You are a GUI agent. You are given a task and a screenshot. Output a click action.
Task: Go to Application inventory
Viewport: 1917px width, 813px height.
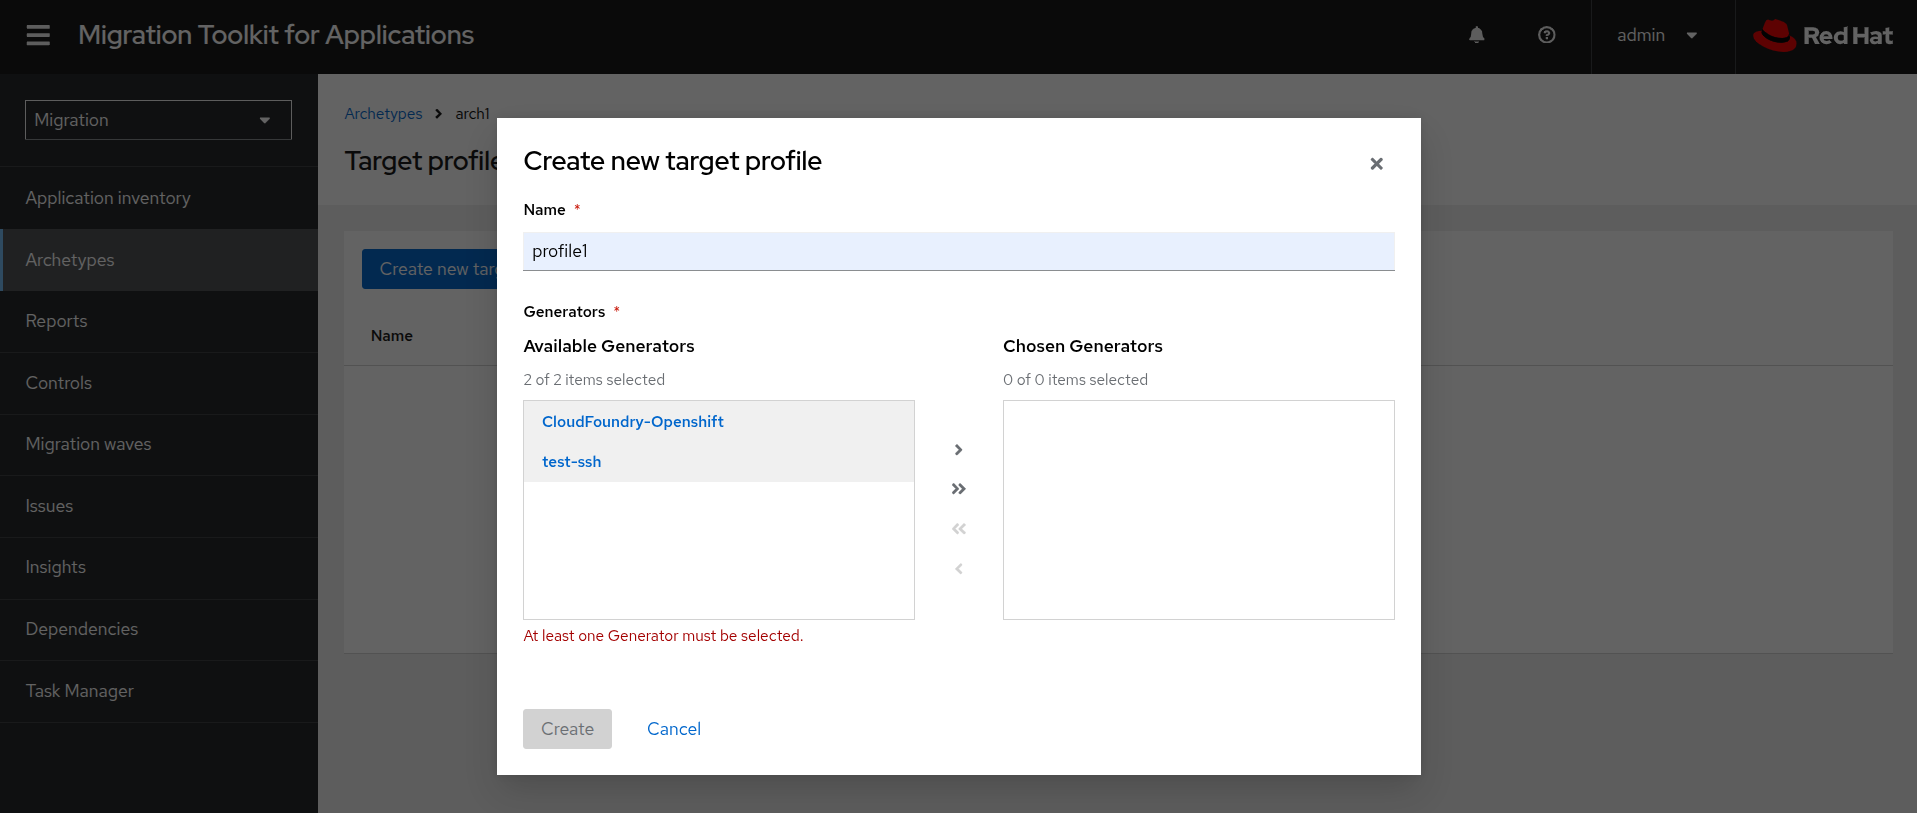pyautogui.click(x=108, y=198)
